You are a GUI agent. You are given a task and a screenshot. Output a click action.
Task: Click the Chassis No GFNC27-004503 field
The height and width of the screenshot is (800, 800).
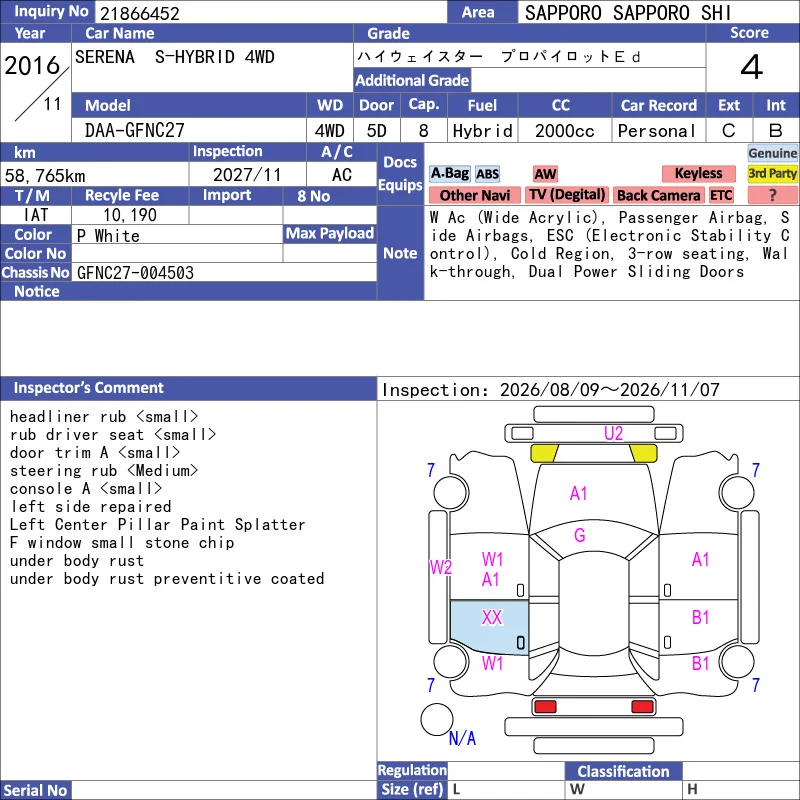[x=224, y=272]
